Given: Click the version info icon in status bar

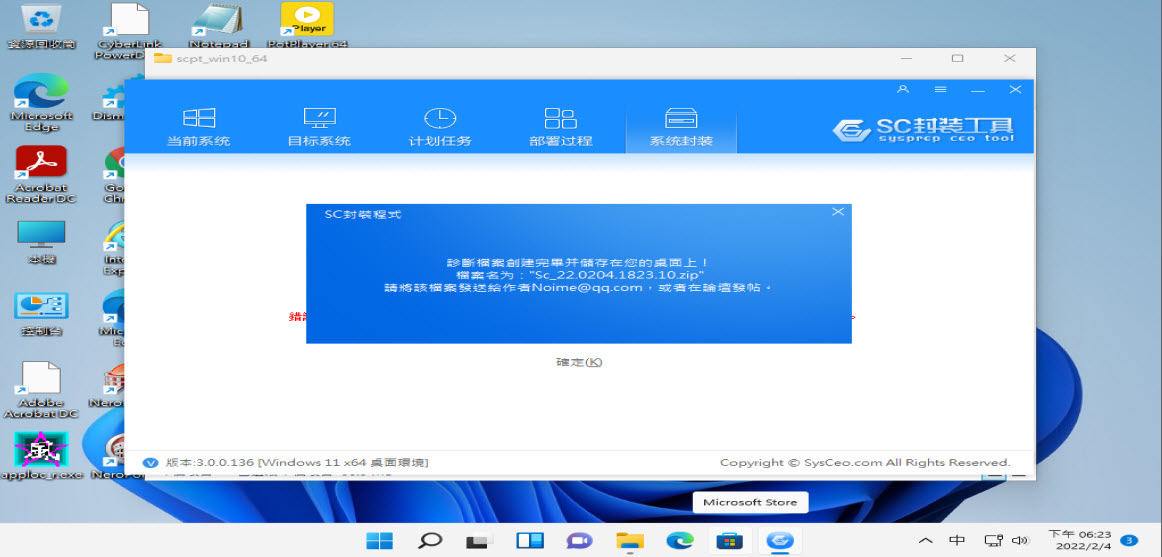Looking at the screenshot, I should pos(150,462).
